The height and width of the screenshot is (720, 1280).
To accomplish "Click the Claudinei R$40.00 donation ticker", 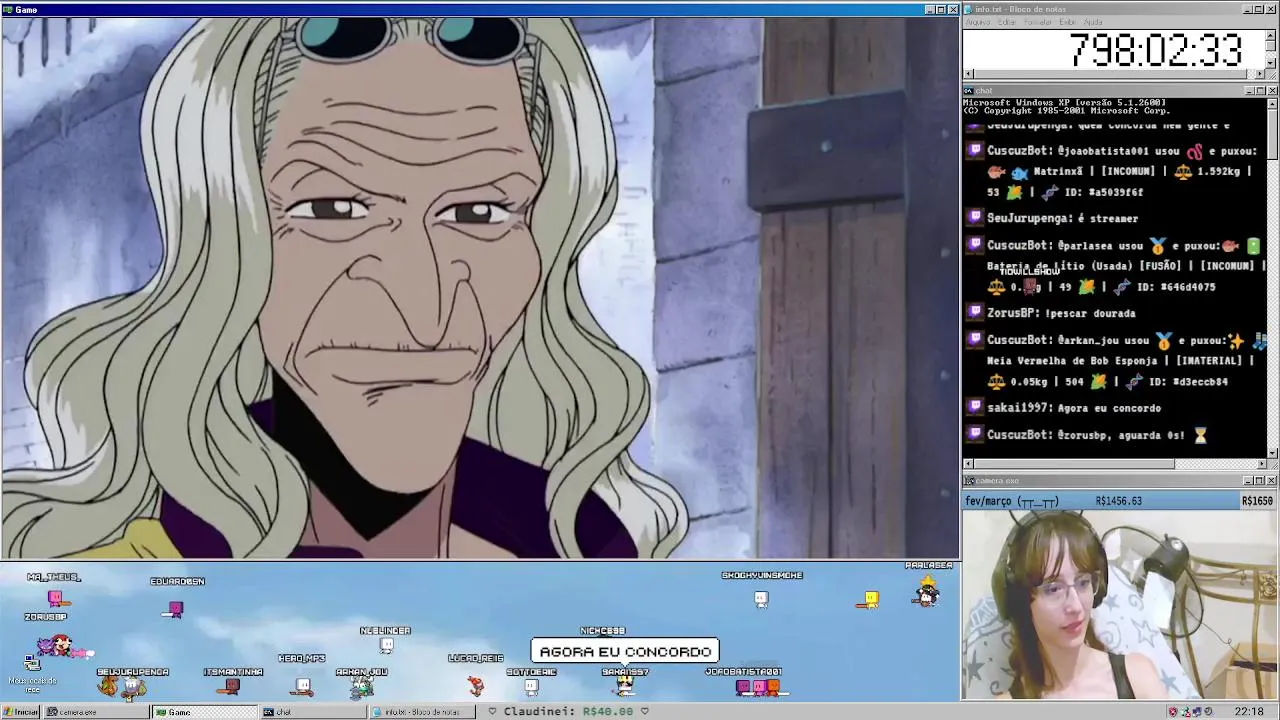I will click(x=568, y=712).
